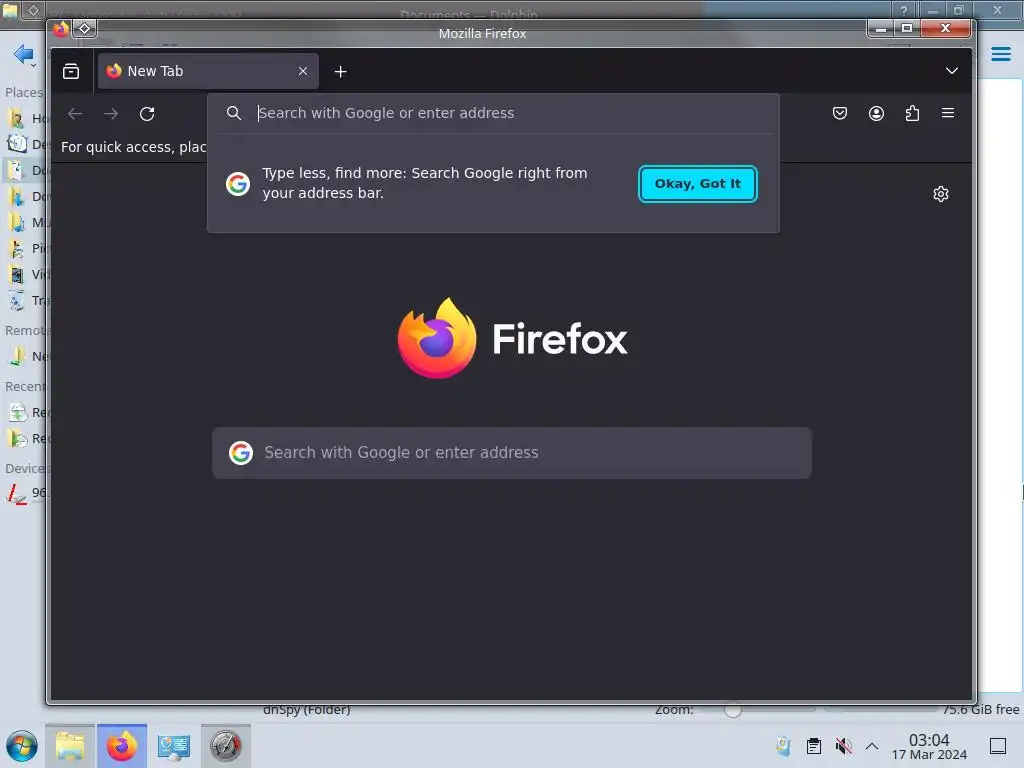Open the gauge monitor app in the taskbar
The image size is (1024, 768).
pos(225,746)
